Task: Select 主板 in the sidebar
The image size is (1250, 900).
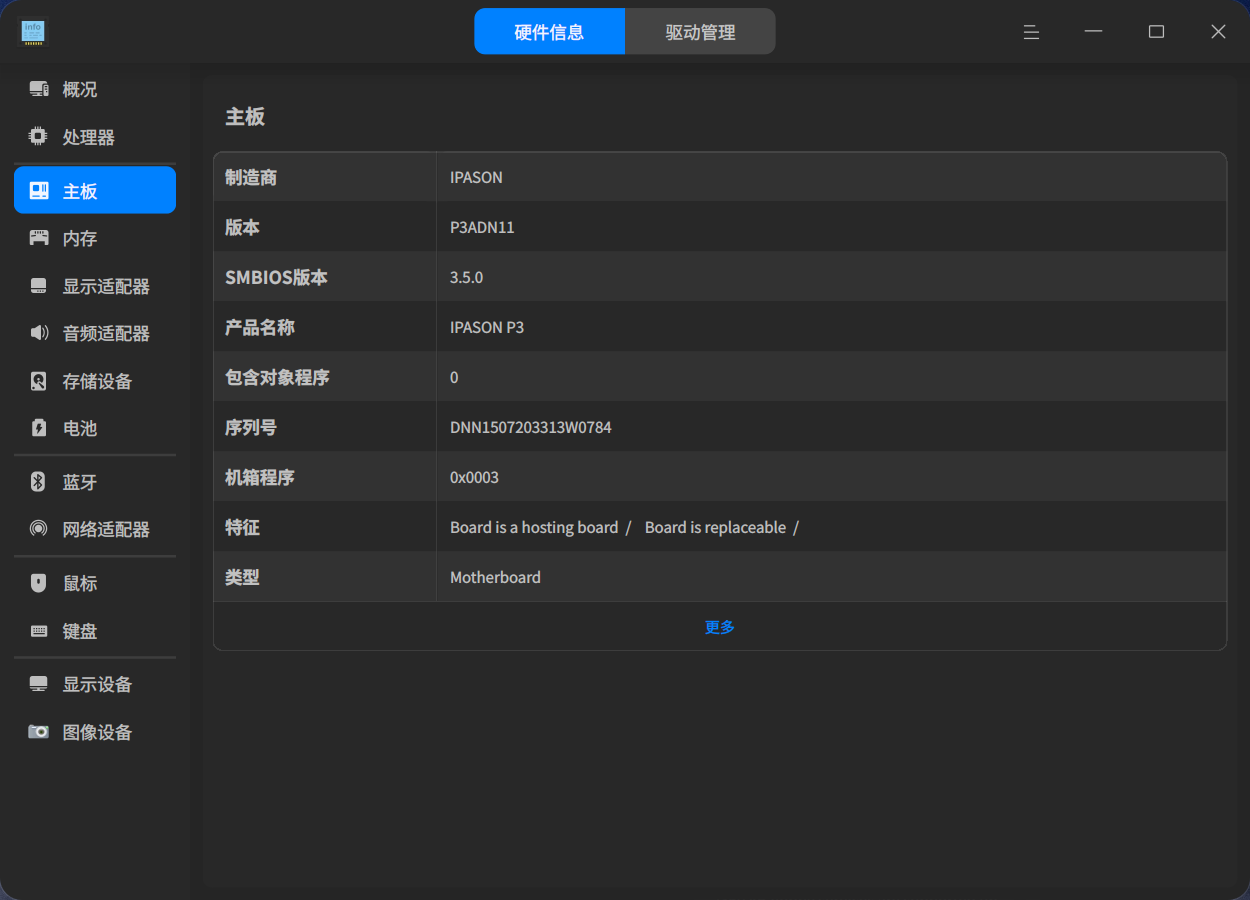Action: 95,190
